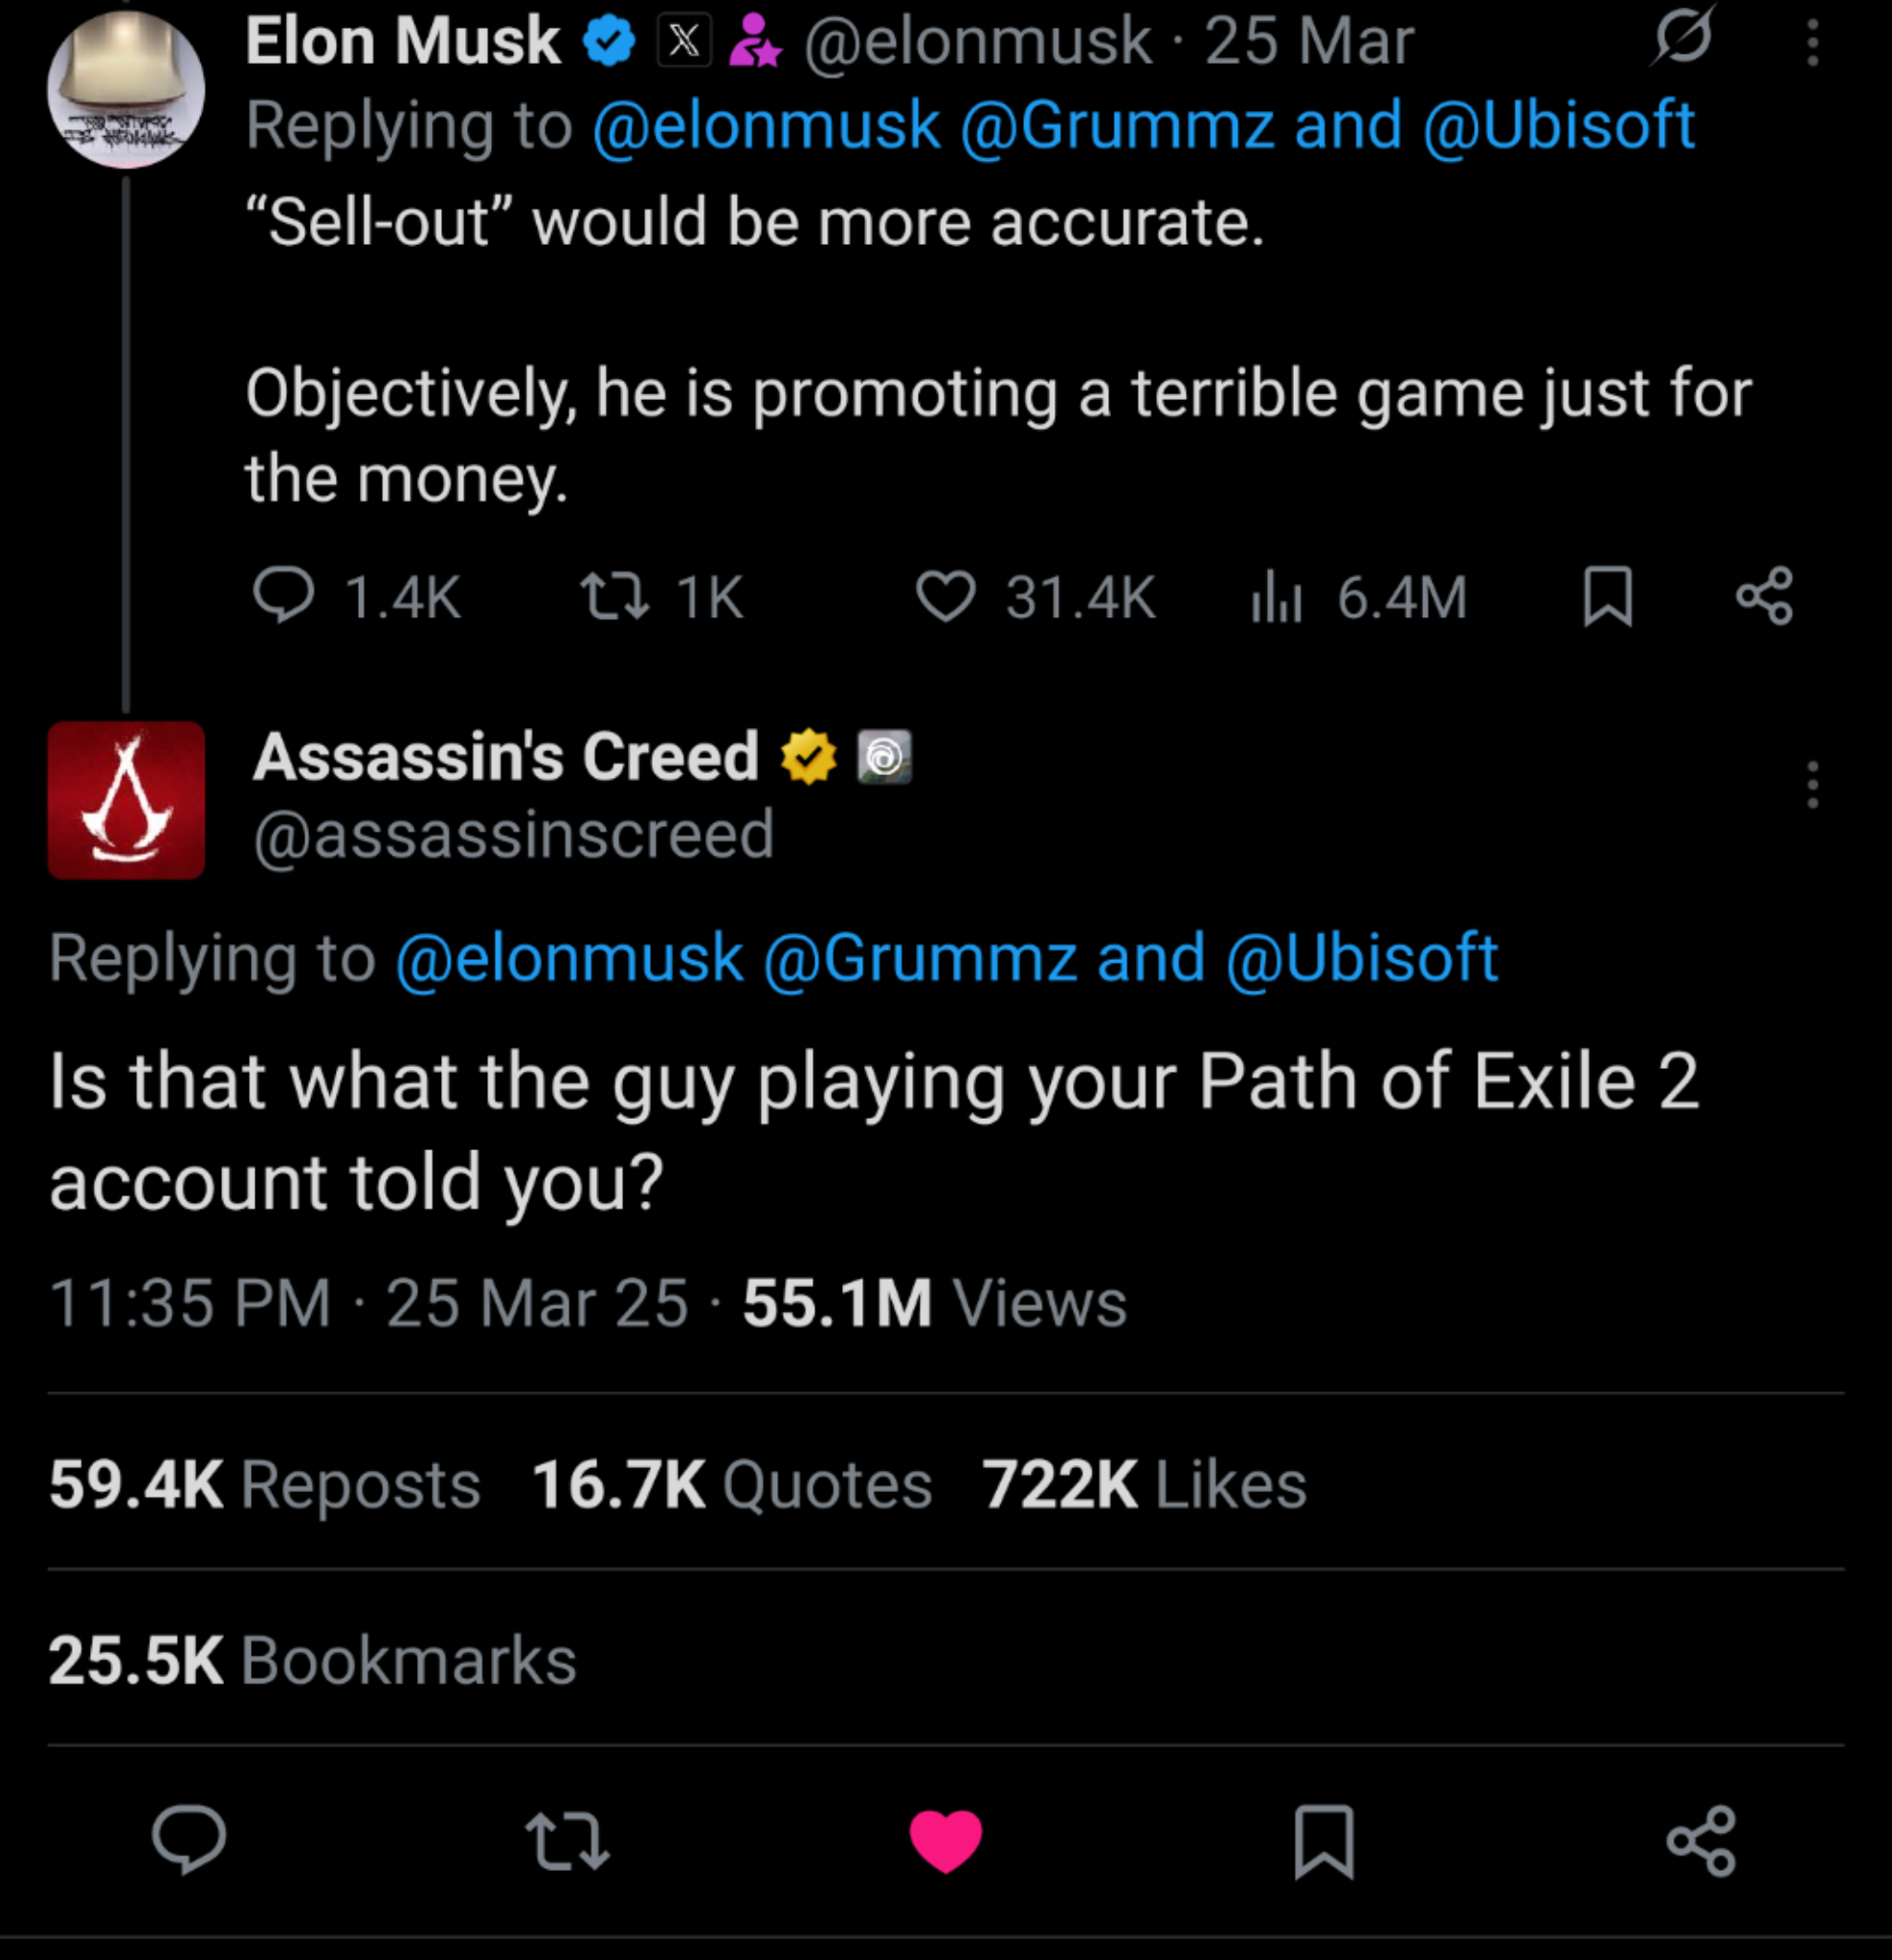The image size is (1892, 1960).
Task: Open the Grok icon on Elon's tweet
Action: click(x=1683, y=40)
